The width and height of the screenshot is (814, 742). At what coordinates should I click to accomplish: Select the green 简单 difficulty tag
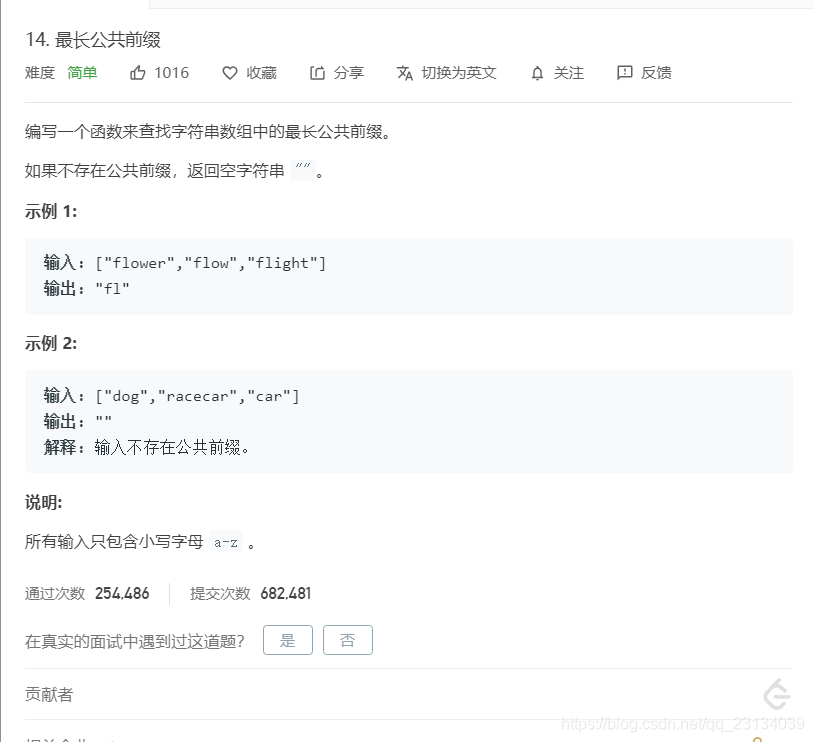82,72
